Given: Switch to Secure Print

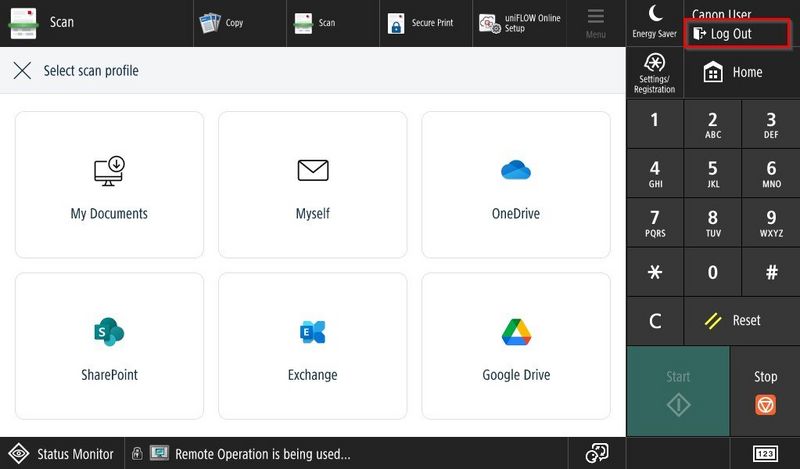Looking at the screenshot, I should (x=420, y=22).
